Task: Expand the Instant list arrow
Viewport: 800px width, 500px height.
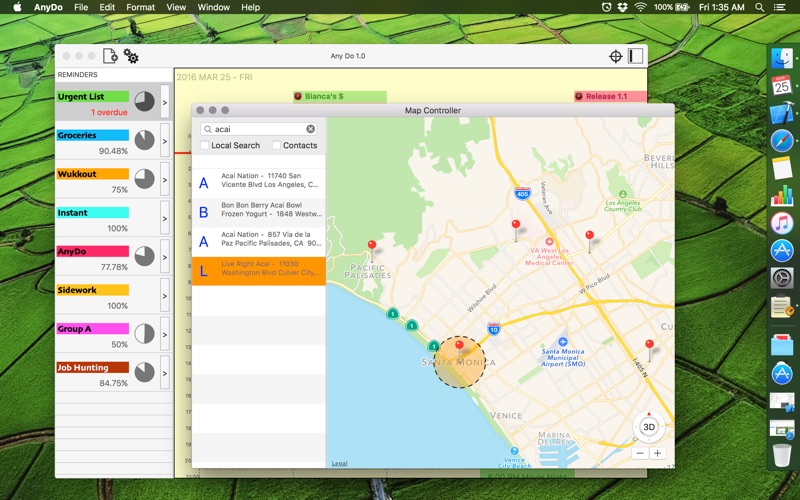Action: [x=165, y=218]
